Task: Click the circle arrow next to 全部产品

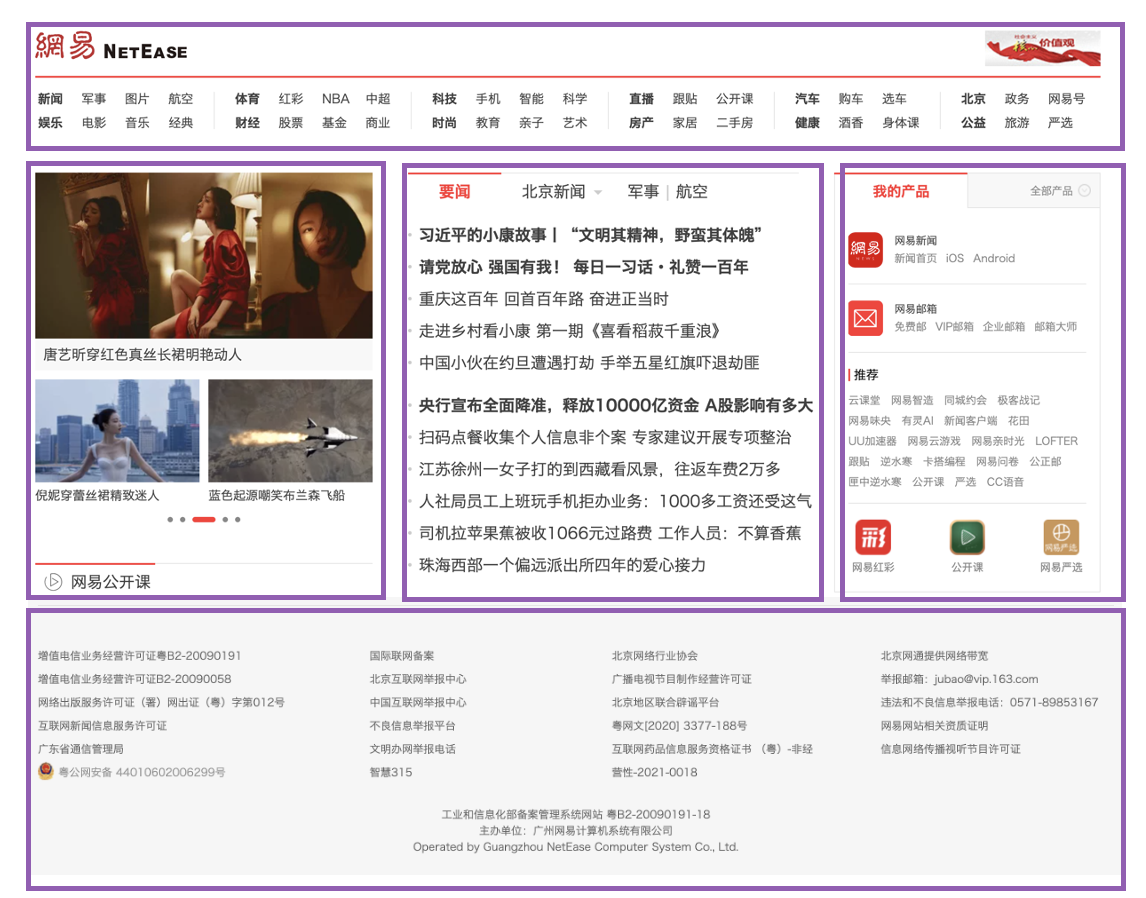Action: tap(1085, 191)
